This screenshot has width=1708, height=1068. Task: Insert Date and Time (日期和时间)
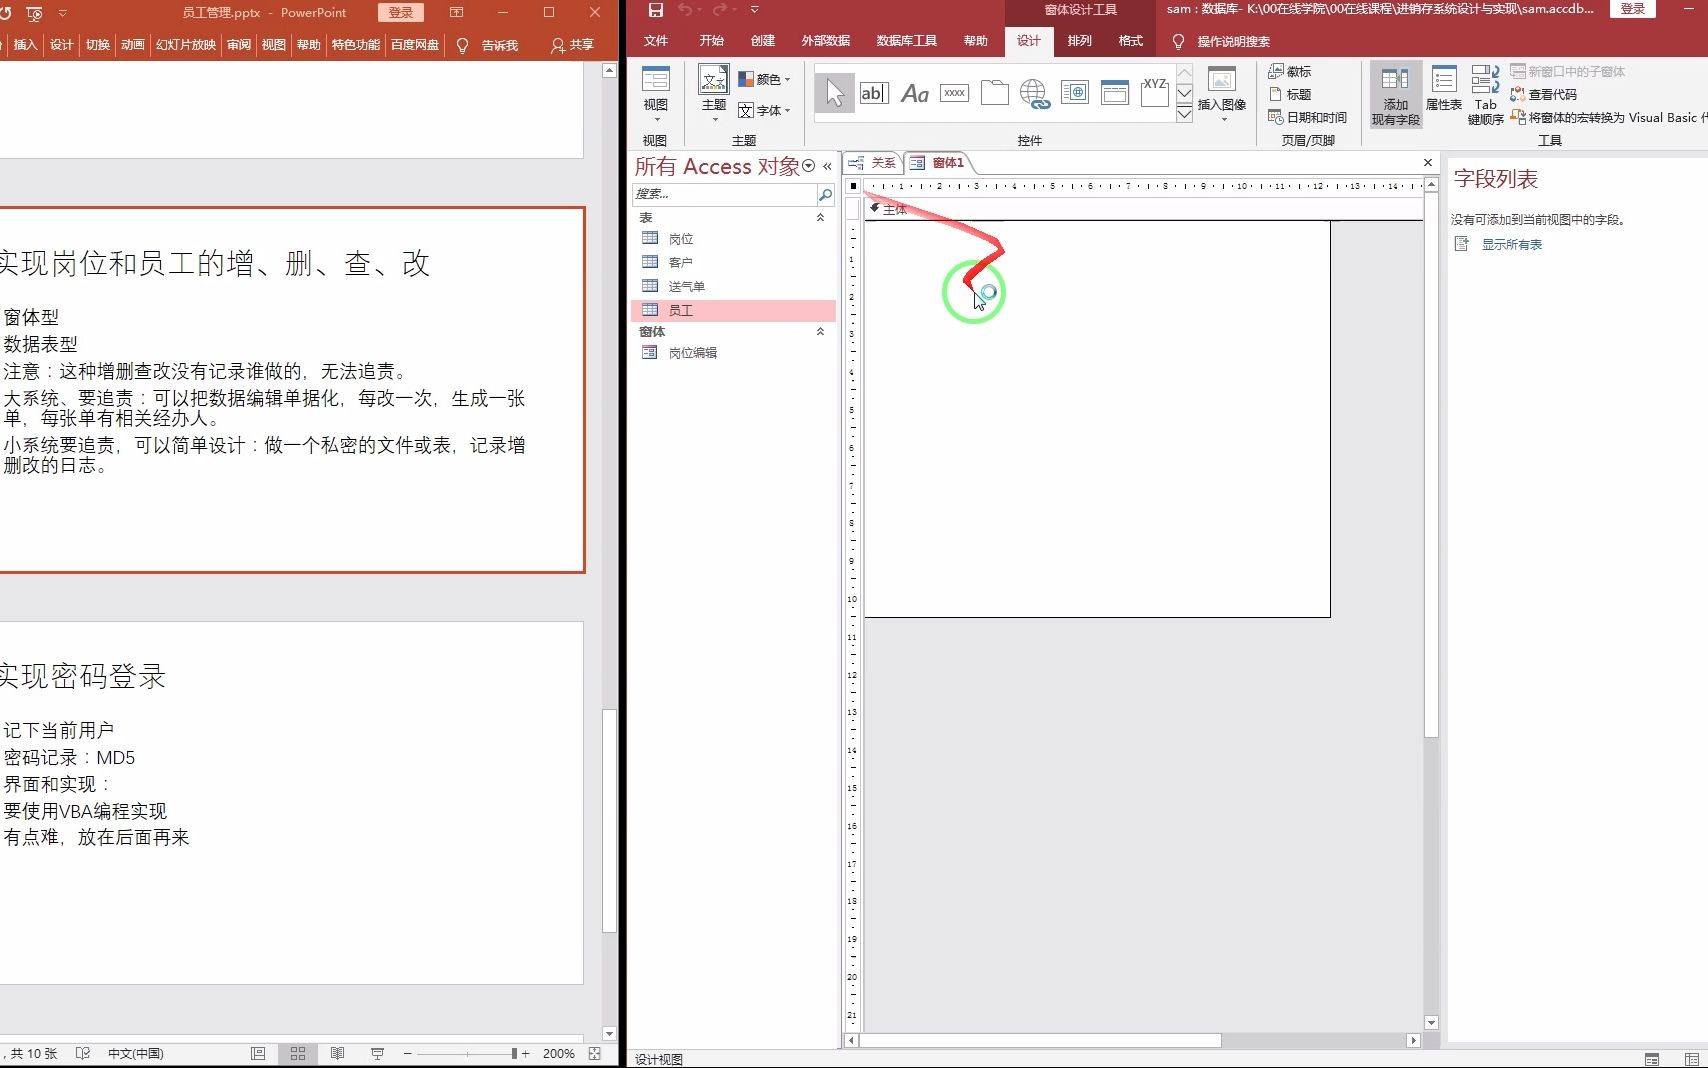[x=1308, y=117]
